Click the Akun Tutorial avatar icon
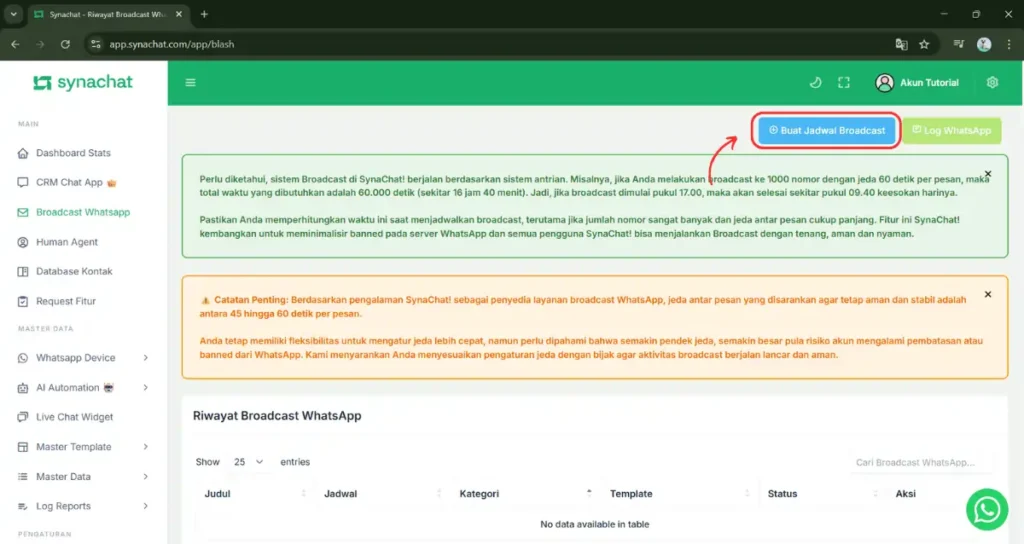The image size is (1024, 544). coord(884,82)
